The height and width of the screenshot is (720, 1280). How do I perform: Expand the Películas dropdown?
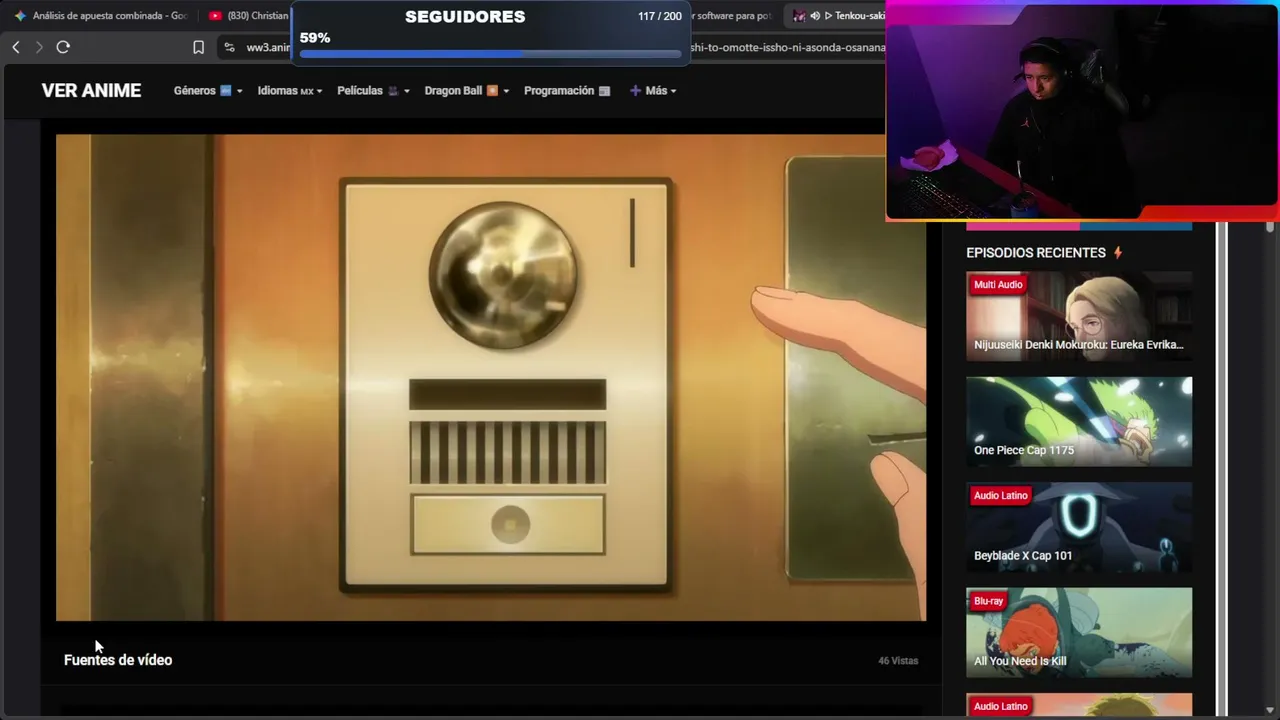pyautogui.click(x=373, y=91)
